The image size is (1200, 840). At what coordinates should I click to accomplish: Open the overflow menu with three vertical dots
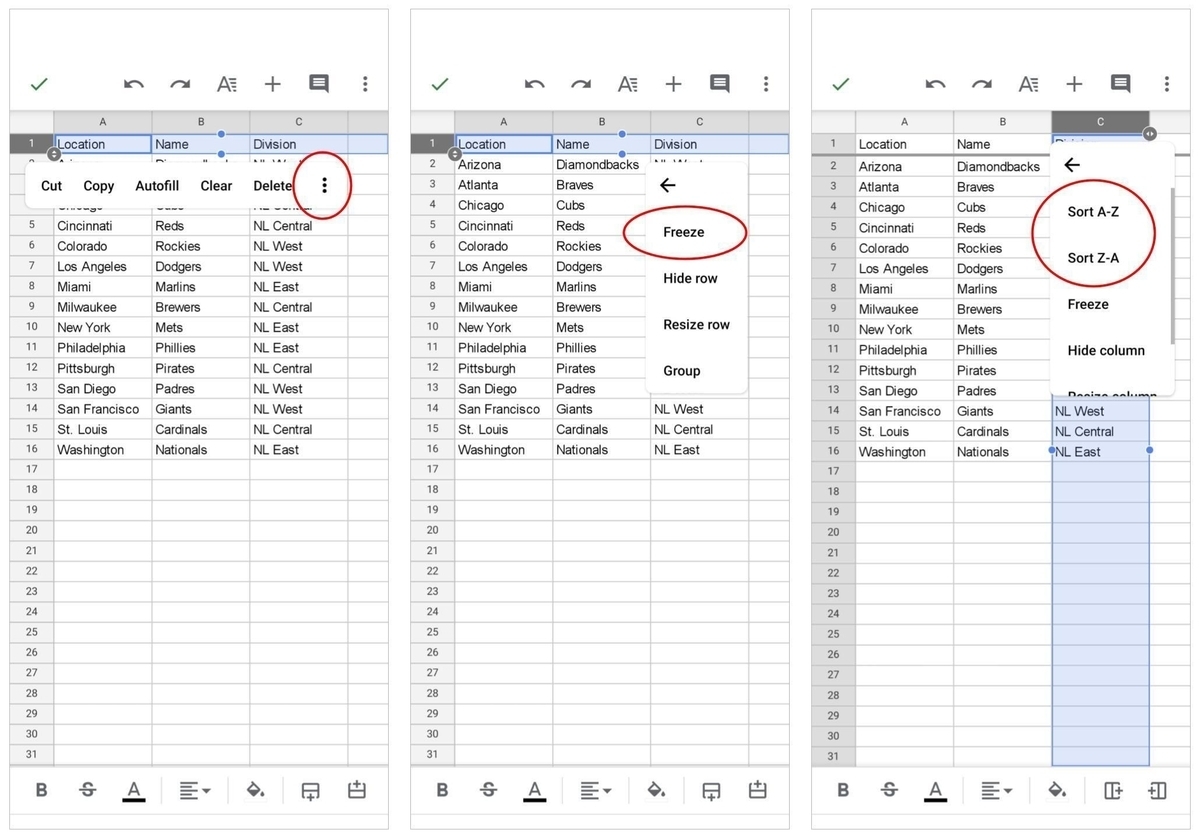[365, 84]
